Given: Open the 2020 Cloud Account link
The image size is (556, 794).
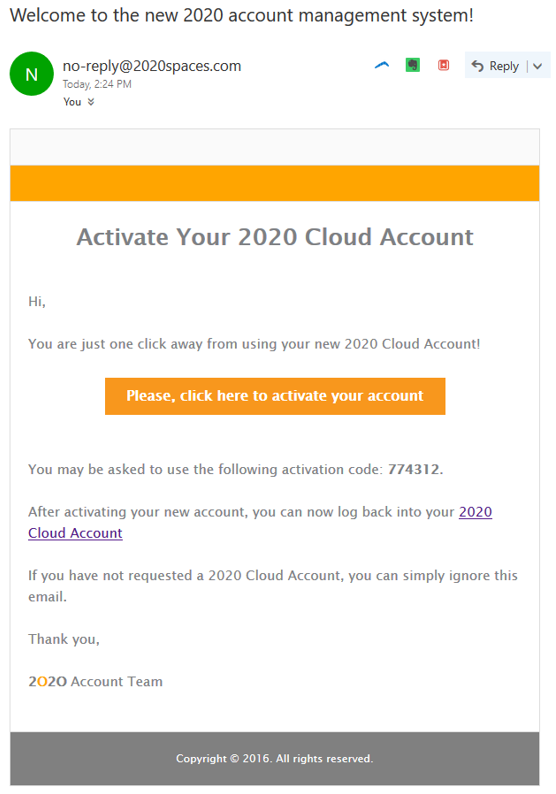Looking at the screenshot, I should click(x=260, y=522).
